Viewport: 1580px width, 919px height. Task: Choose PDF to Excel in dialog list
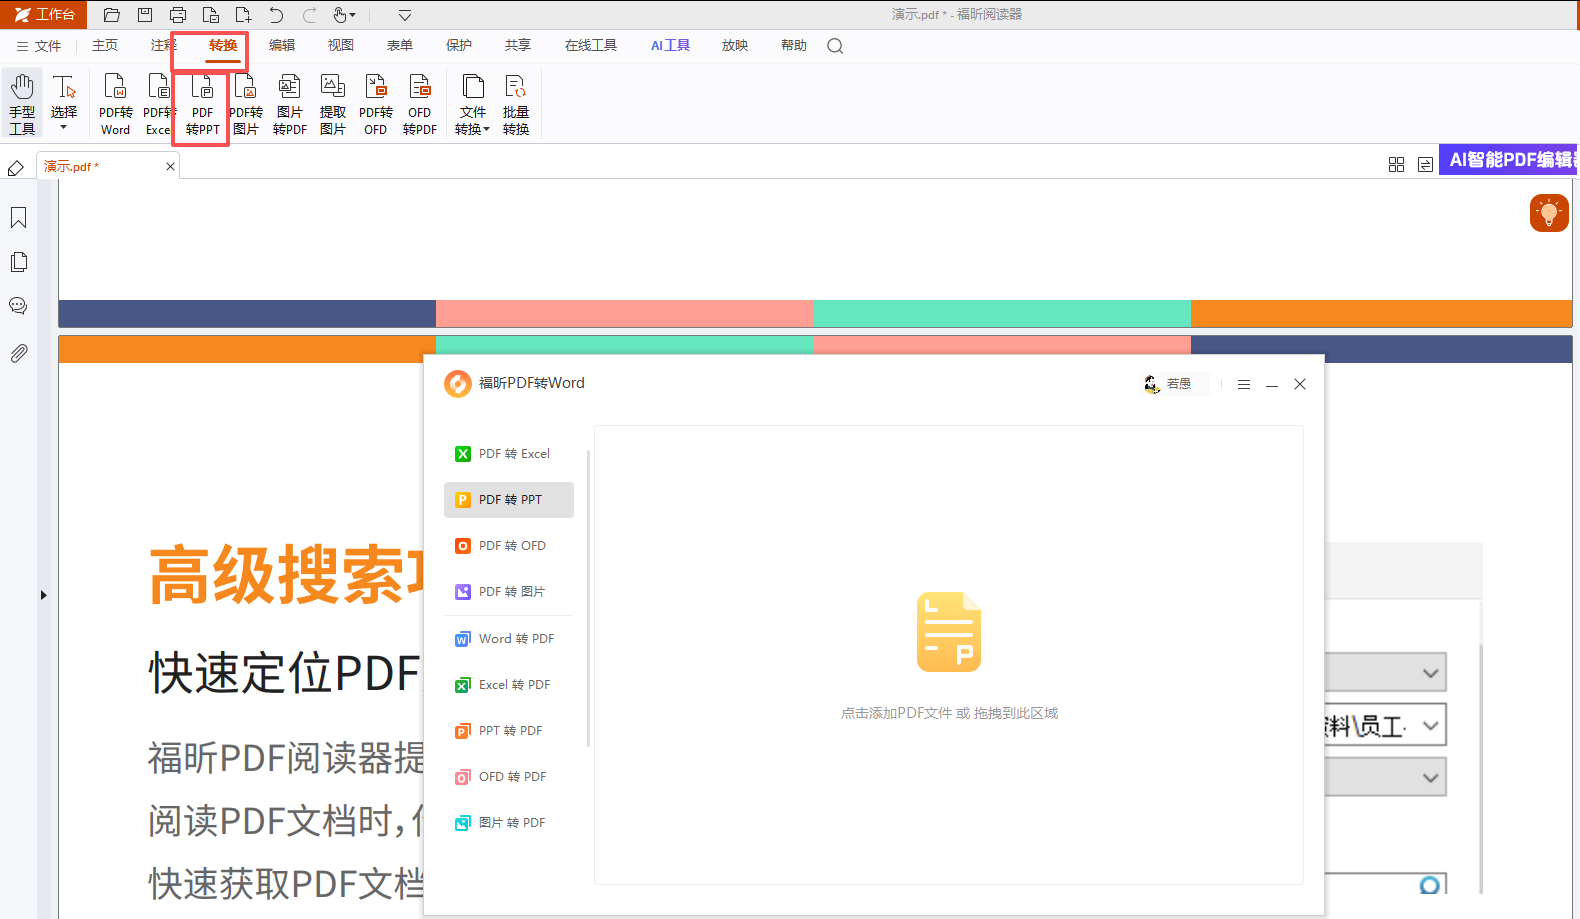point(509,454)
